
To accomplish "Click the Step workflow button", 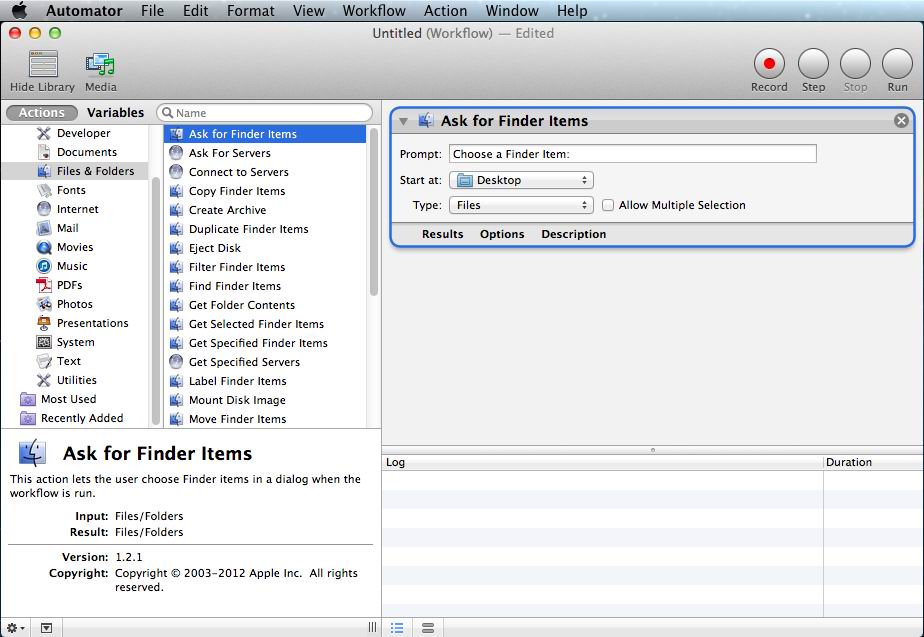I will 813,64.
